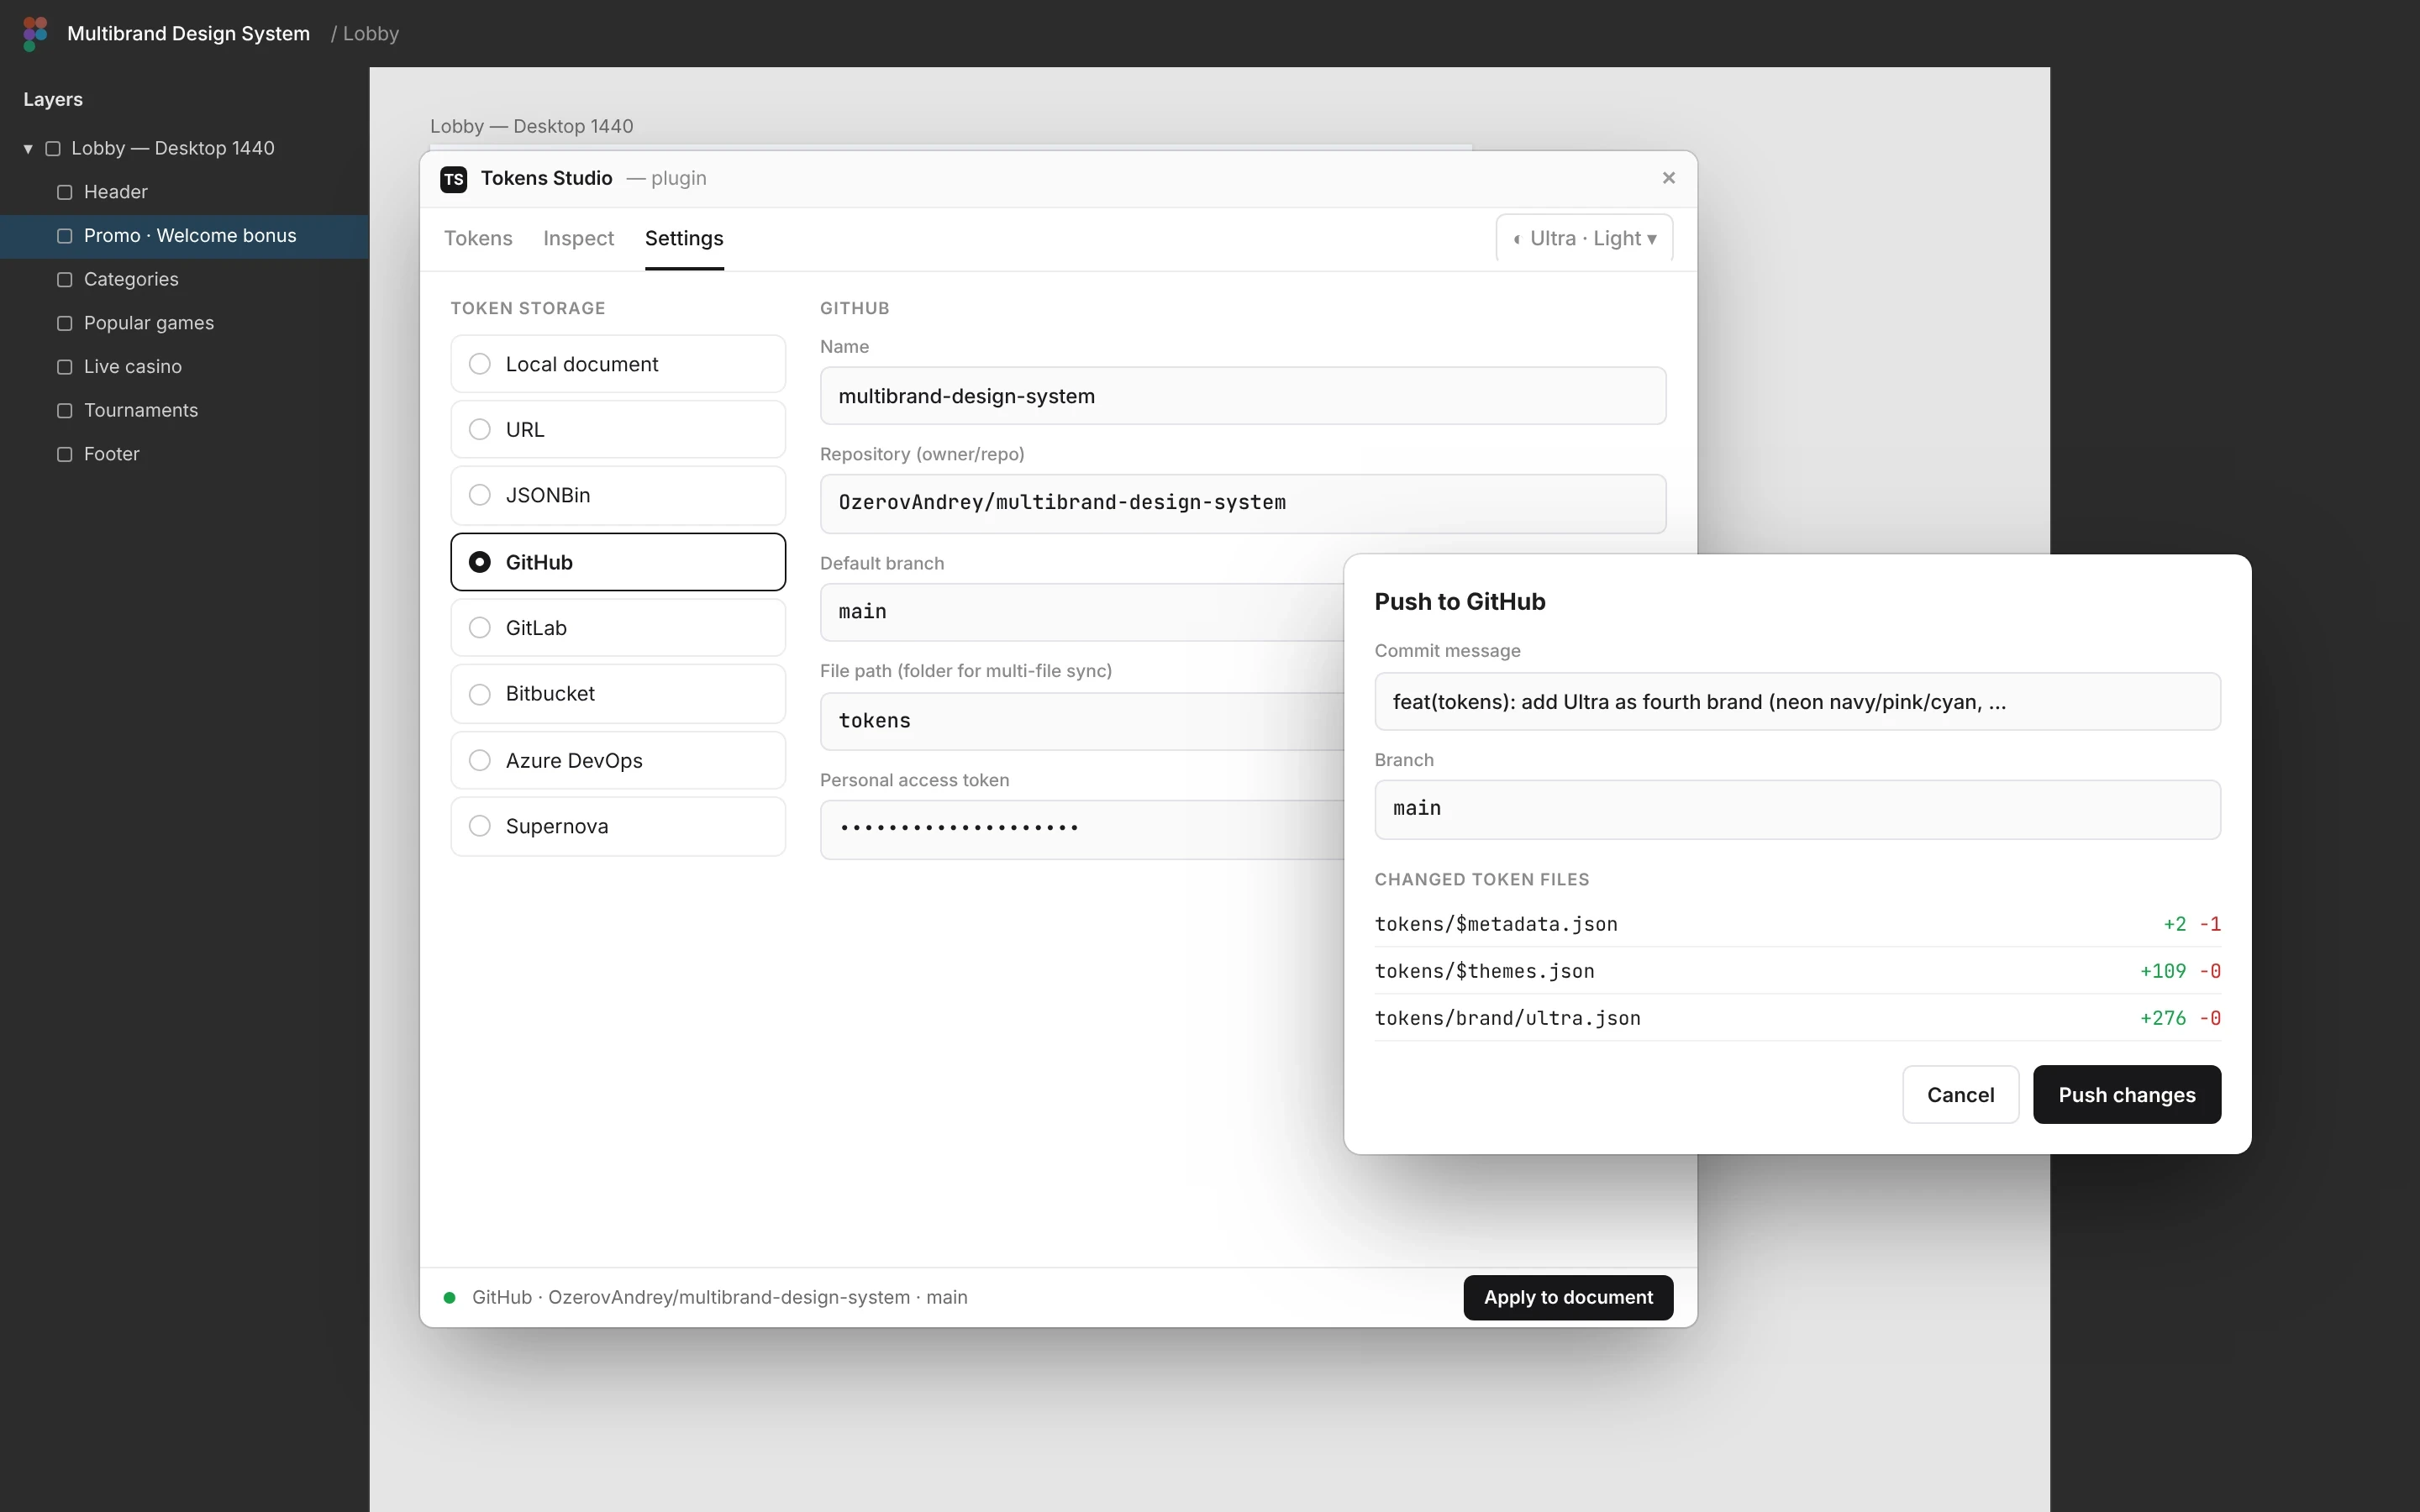This screenshot has width=2420, height=1512.
Task: Click the frame icon beside Promo · Welcome bonus
Action: (x=65, y=236)
